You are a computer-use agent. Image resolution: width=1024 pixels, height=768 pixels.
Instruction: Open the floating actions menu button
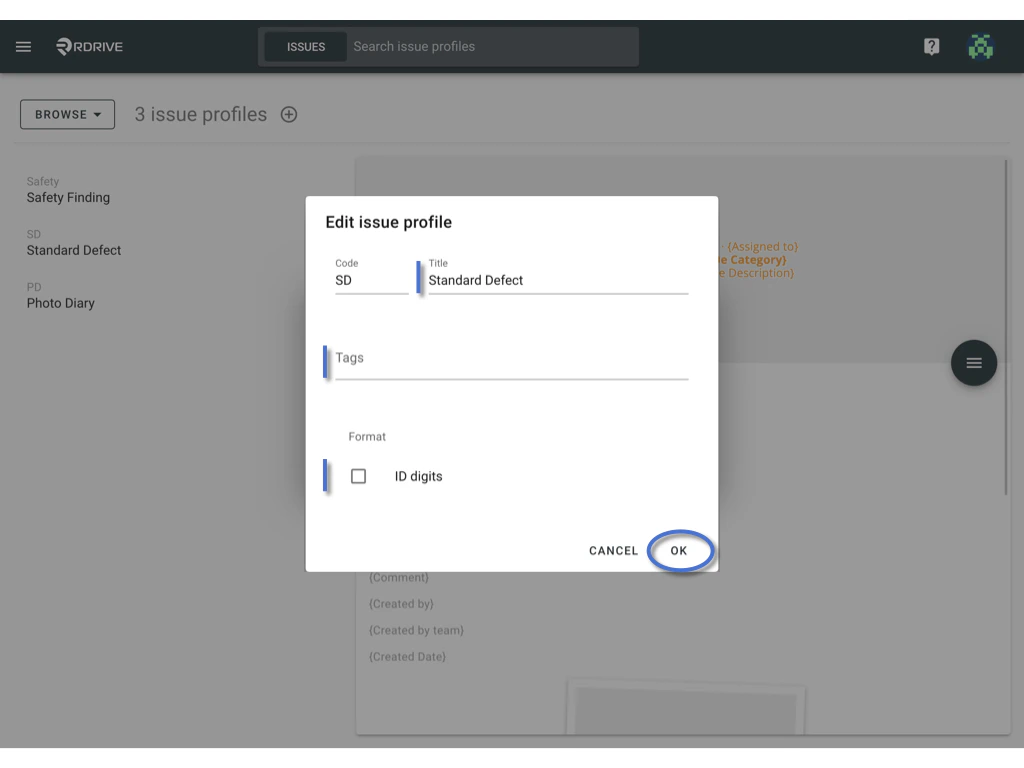(x=973, y=363)
